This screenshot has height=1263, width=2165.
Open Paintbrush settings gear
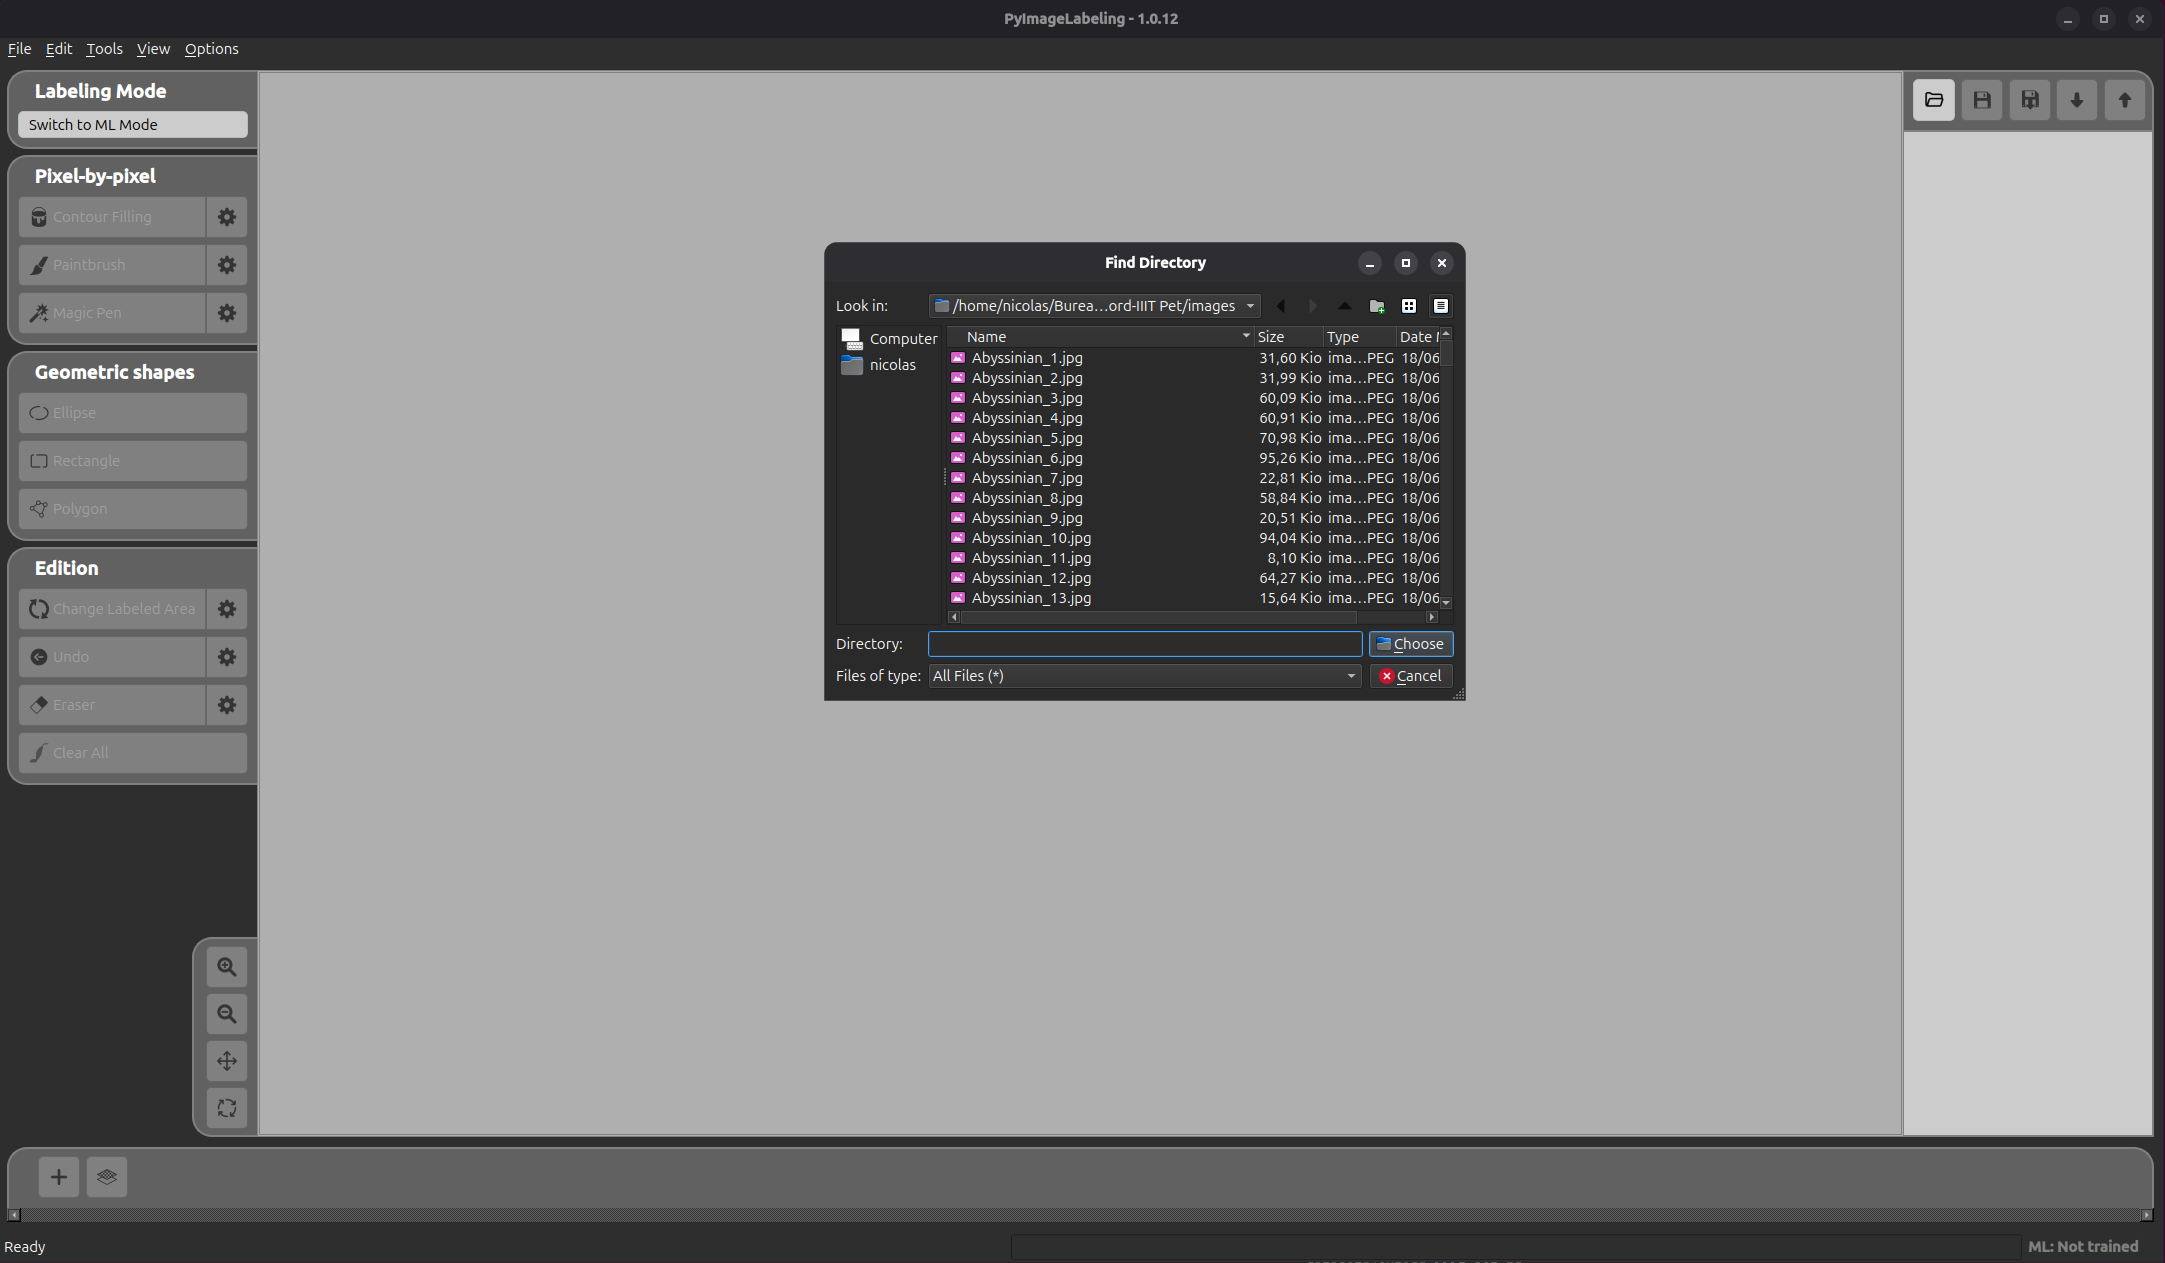click(x=227, y=265)
